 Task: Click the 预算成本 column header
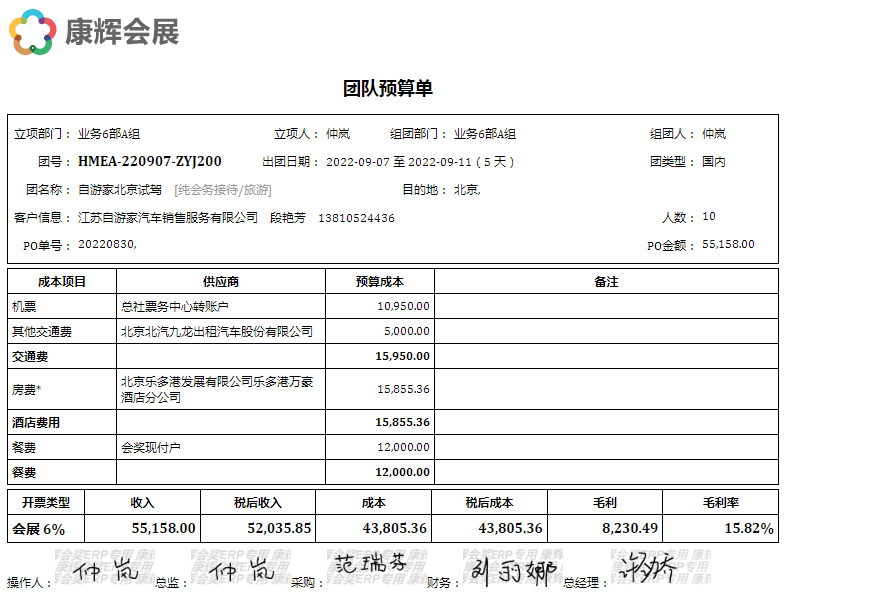[x=379, y=282]
